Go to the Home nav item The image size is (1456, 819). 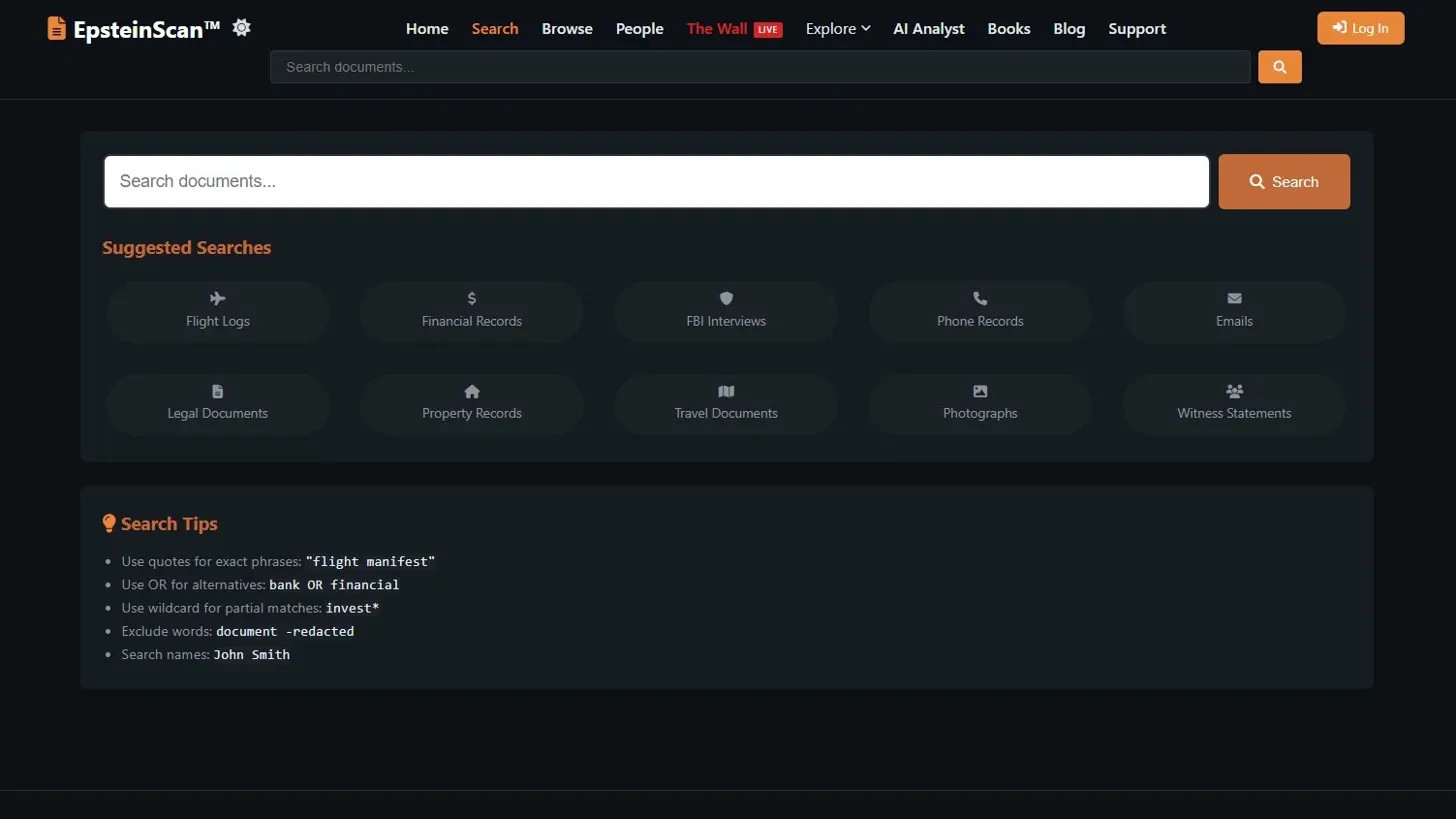(x=427, y=29)
